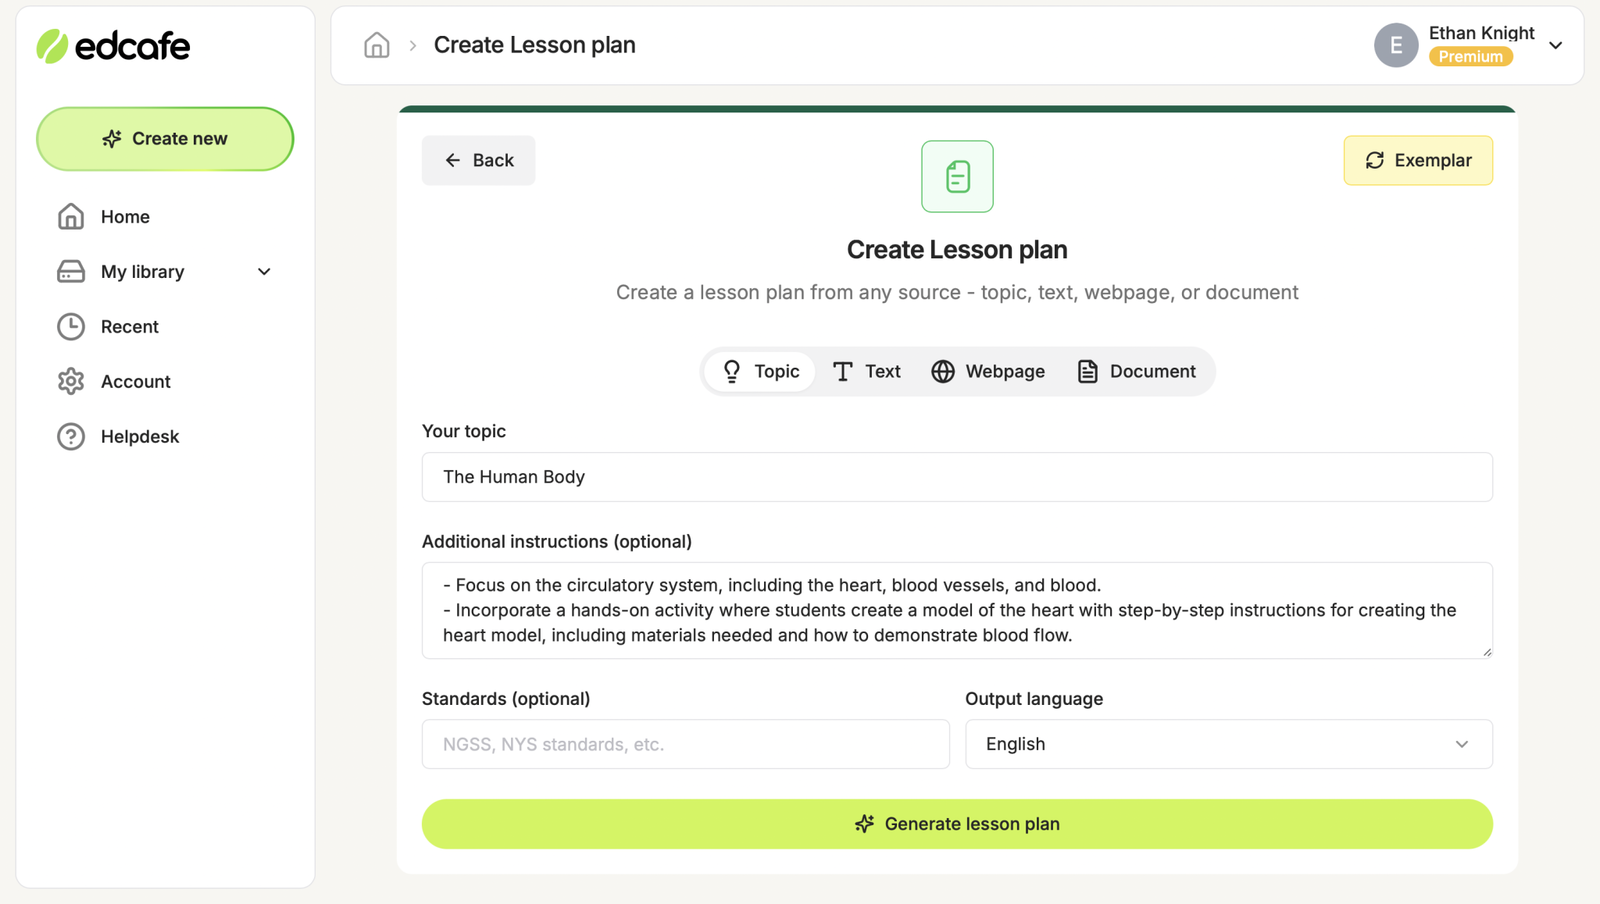Click the Back button
This screenshot has height=904, width=1600.
[478, 160]
